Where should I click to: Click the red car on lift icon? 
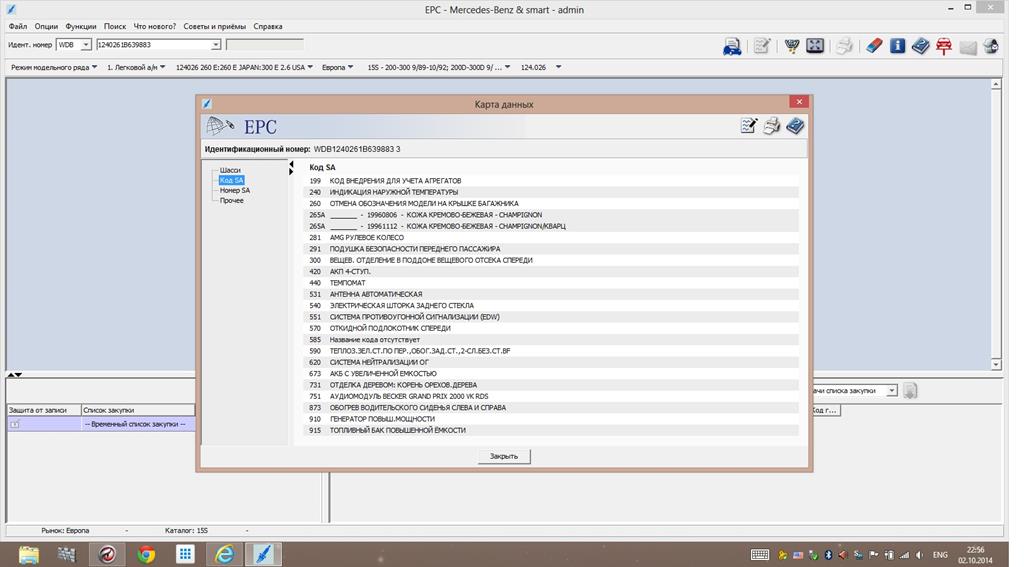point(943,46)
